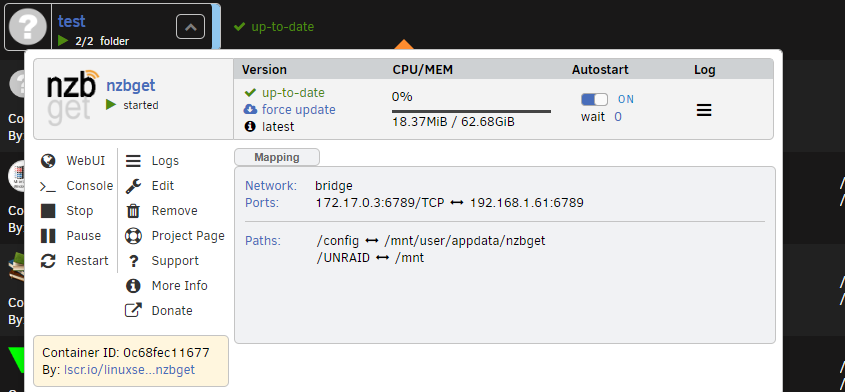Launch the Console terminal icon
The width and height of the screenshot is (845, 392).
coord(48,186)
